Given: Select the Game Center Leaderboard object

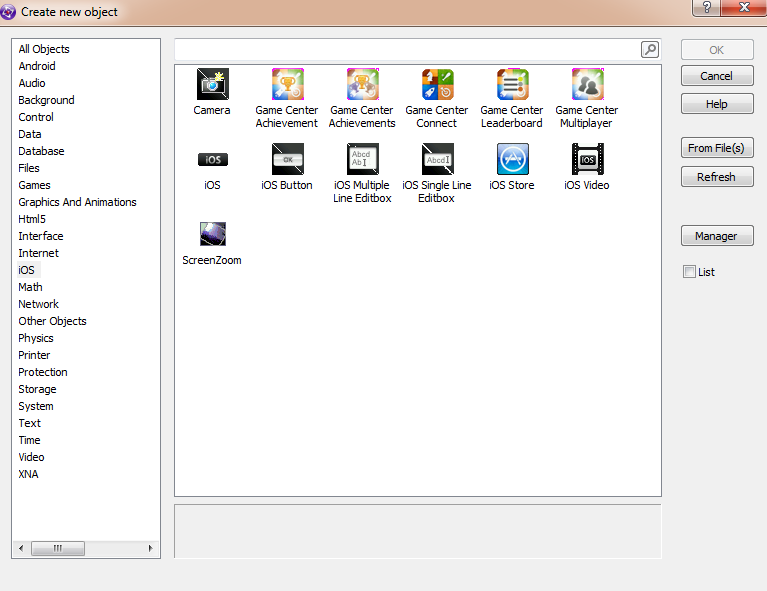Looking at the screenshot, I should click(x=512, y=98).
